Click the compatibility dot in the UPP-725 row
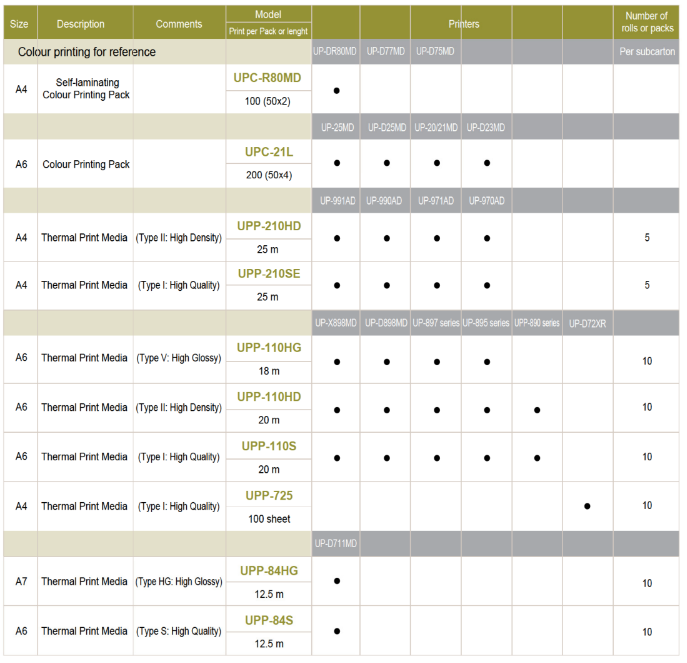 (x=587, y=506)
